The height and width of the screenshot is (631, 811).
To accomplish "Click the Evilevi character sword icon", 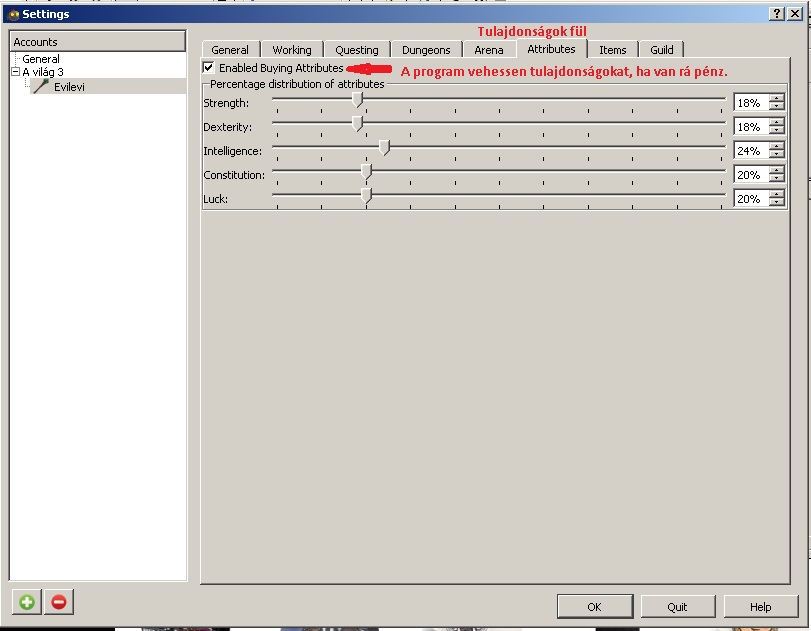I will pyautogui.click(x=41, y=87).
